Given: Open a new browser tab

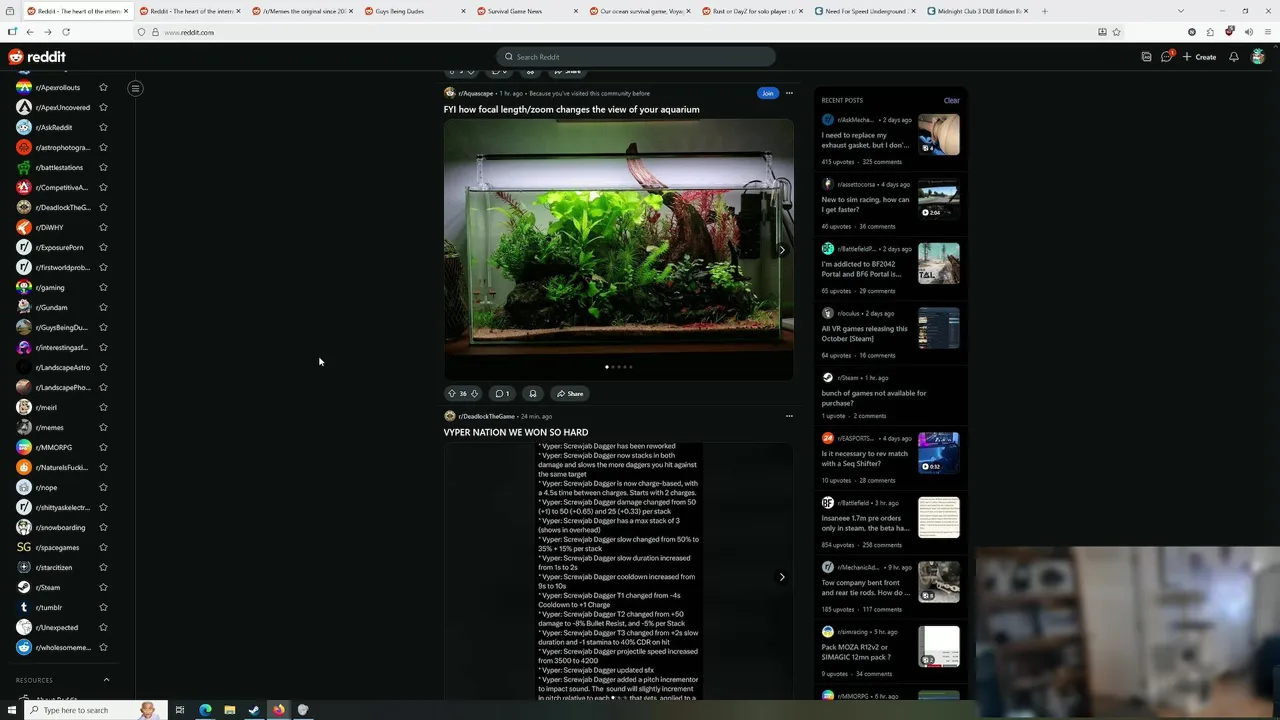Looking at the screenshot, I should [1044, 11].
